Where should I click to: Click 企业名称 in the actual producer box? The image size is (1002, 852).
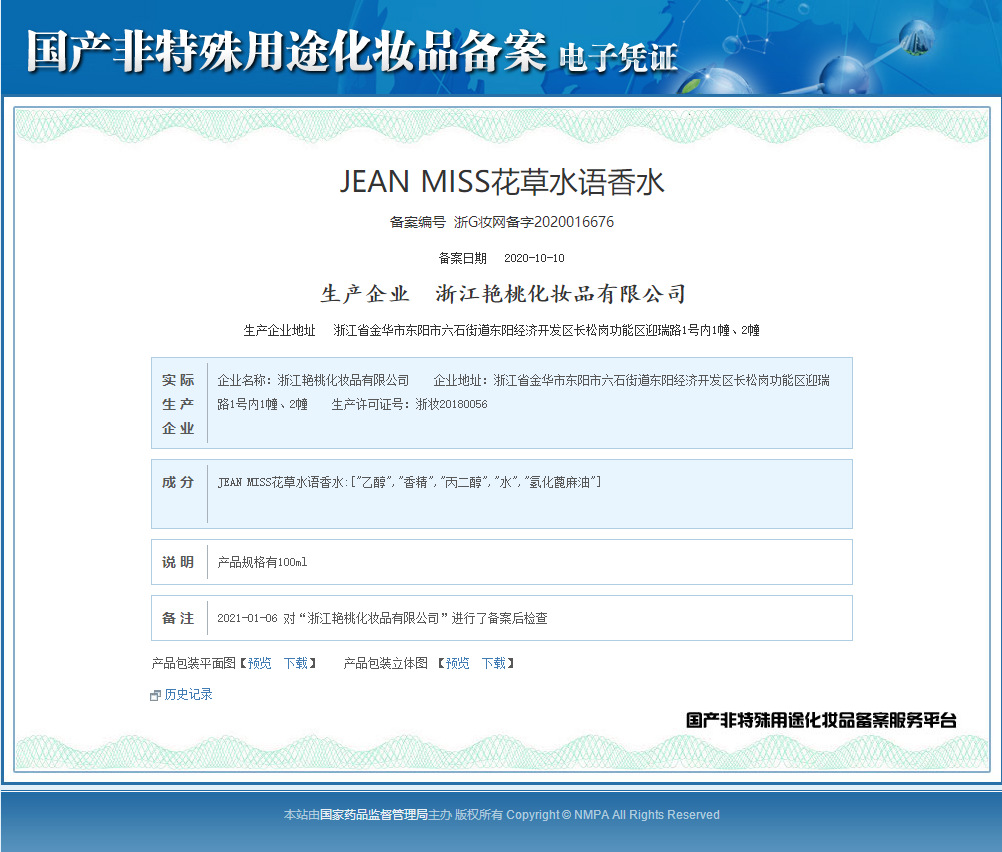point(244,380)
